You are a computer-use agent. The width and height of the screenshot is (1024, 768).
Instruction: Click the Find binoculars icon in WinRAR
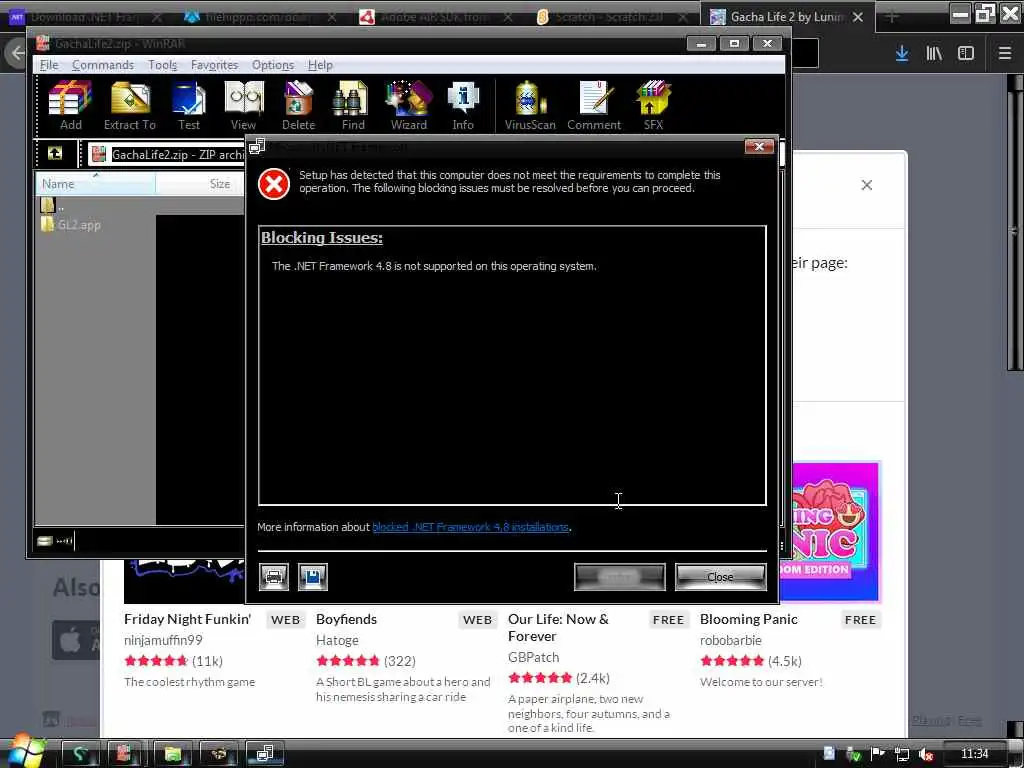(x=353, y=106)
